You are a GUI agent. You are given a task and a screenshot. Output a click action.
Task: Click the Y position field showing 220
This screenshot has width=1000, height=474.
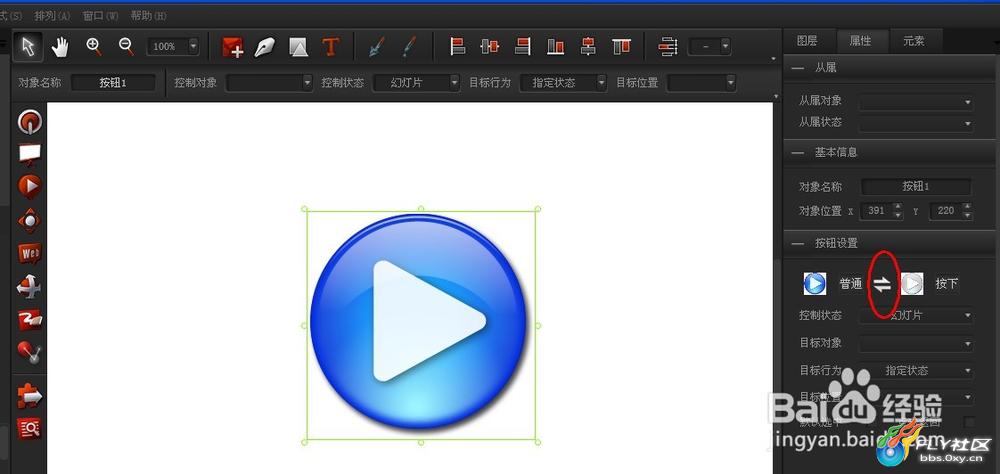[x=946, y=211]
